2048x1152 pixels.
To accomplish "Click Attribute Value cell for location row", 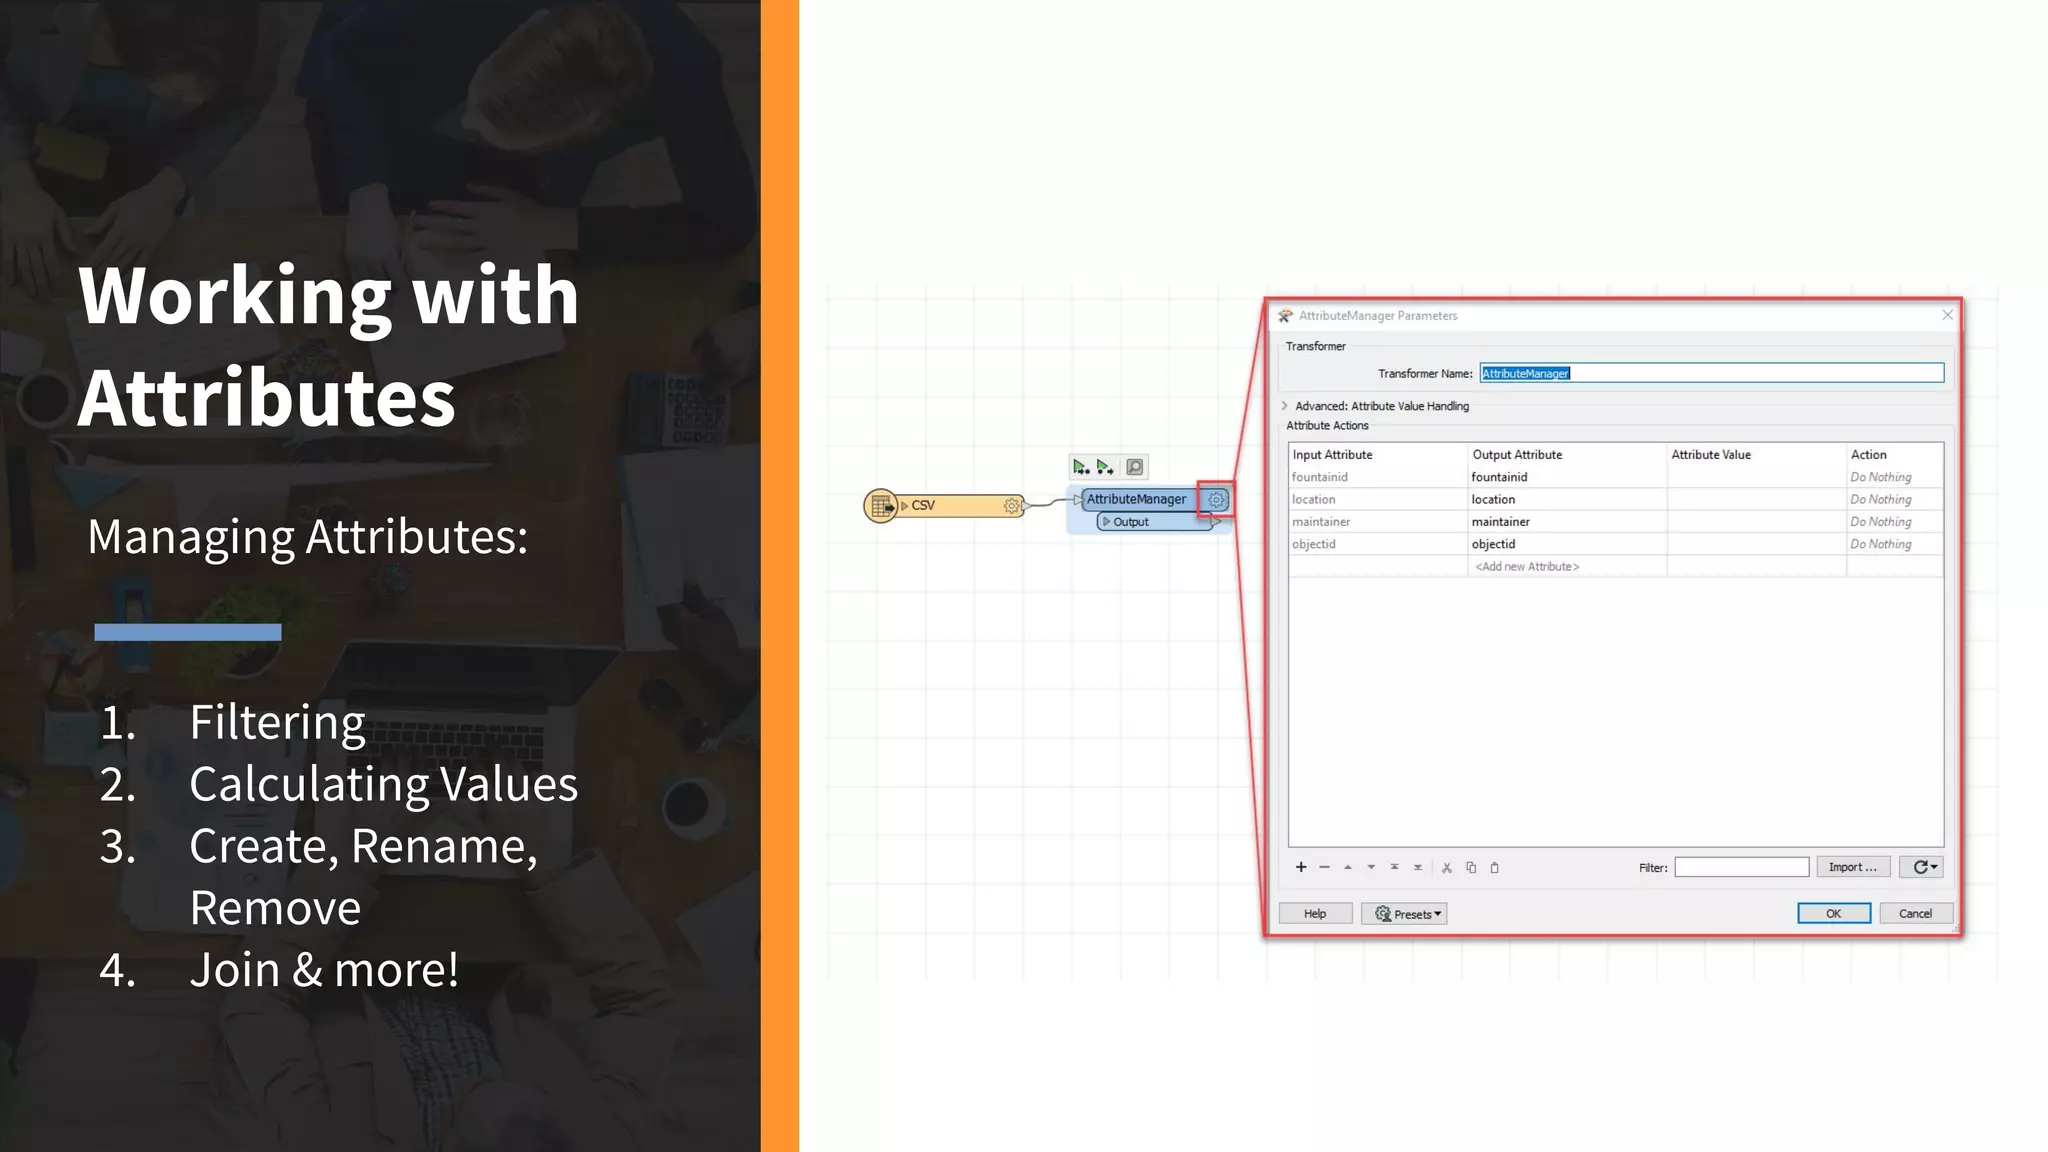I will 1756,499.
